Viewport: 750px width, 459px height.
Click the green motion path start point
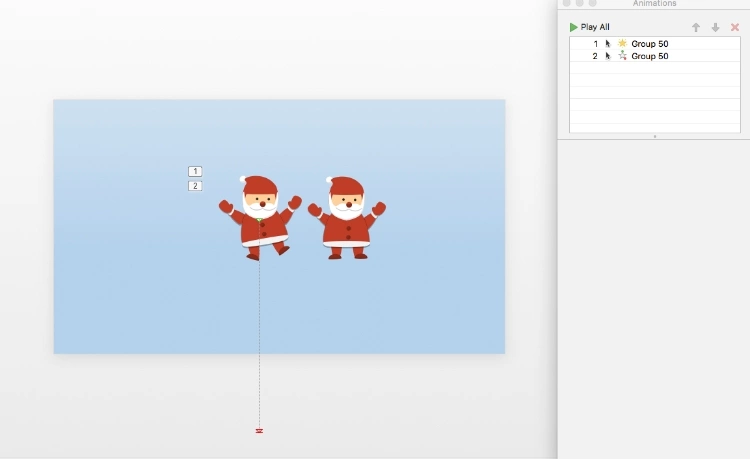[x=259, y=220]
